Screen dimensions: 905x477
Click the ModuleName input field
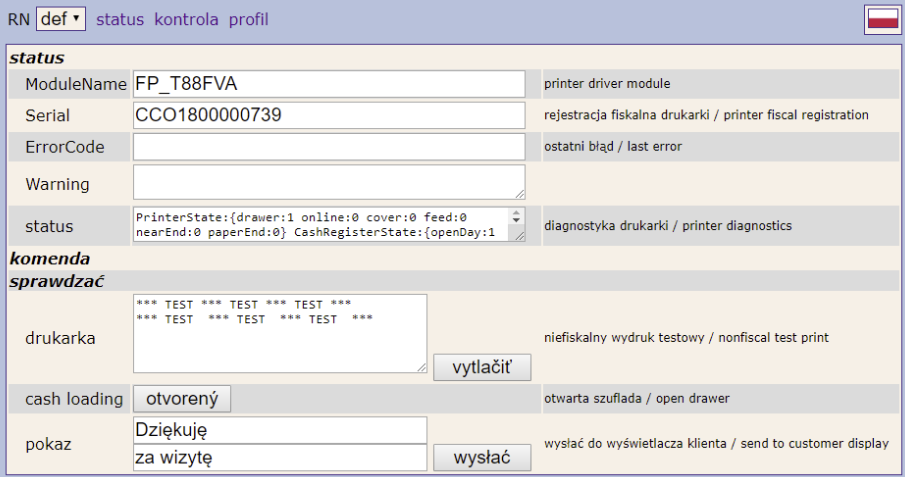pyautogui.click(x=328, y=84)
